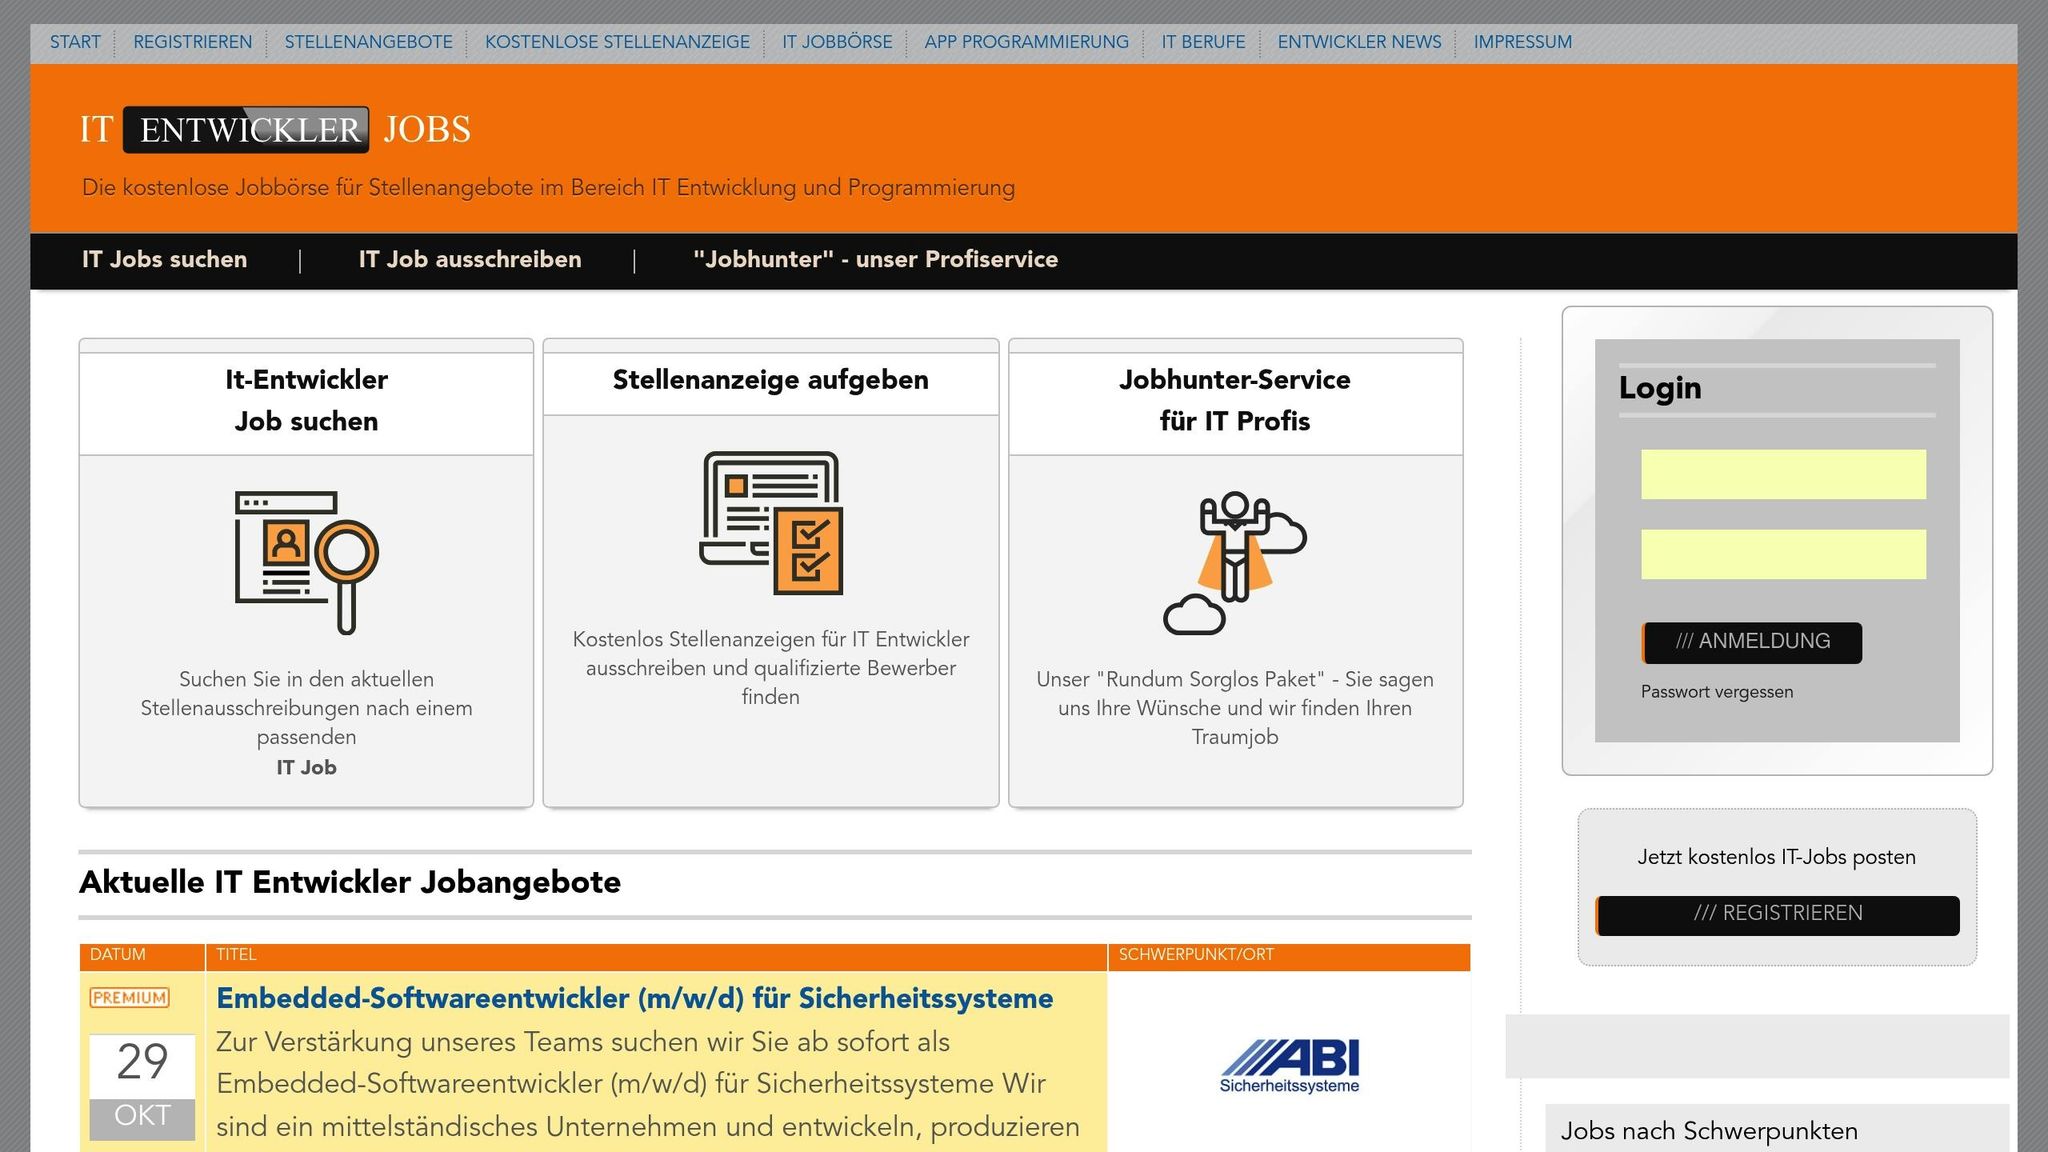Select the Jobhunter Profiservice navigation entry
This screenshot has width=2048, height=1152.
(x=875, y=259)
